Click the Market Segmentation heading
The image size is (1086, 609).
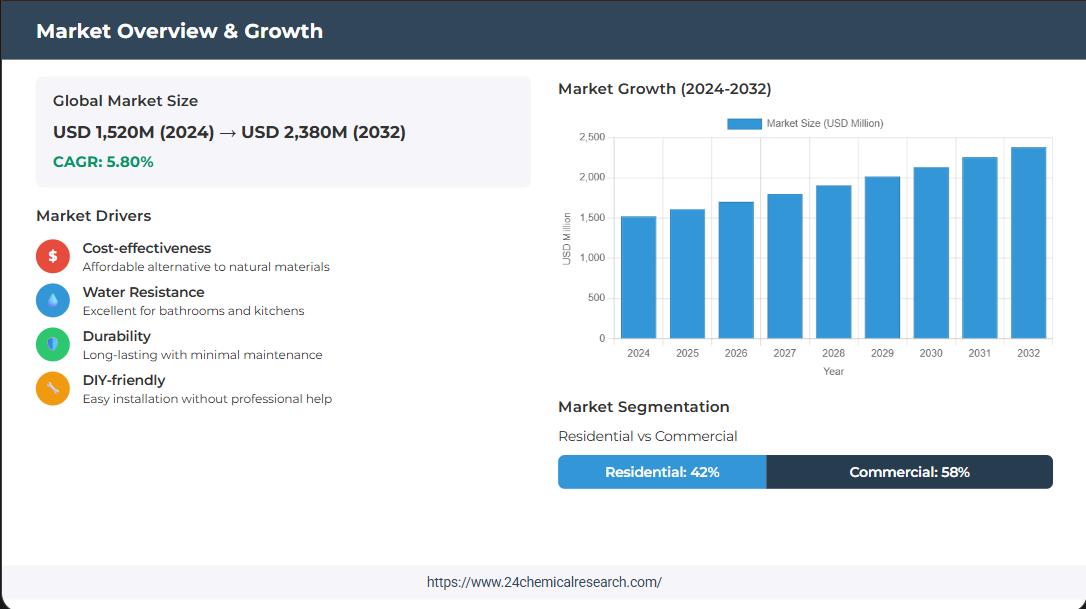coord(643,406)
